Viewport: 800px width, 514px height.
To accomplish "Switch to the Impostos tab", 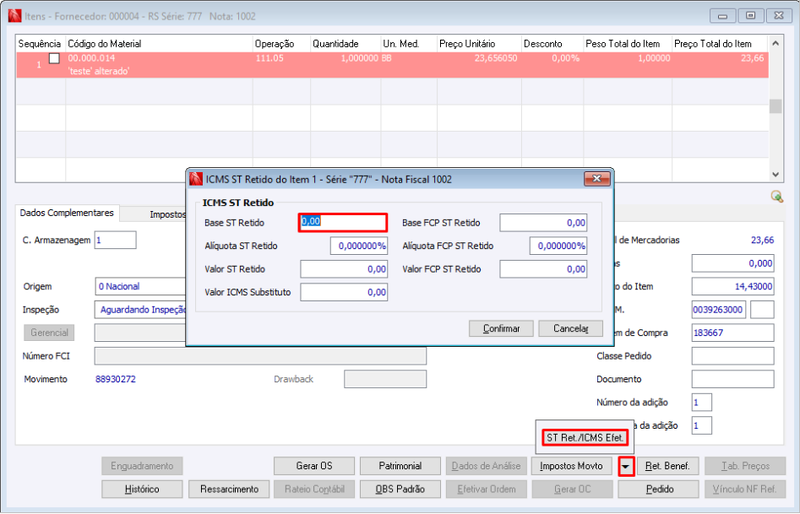I will click(167, 214).
